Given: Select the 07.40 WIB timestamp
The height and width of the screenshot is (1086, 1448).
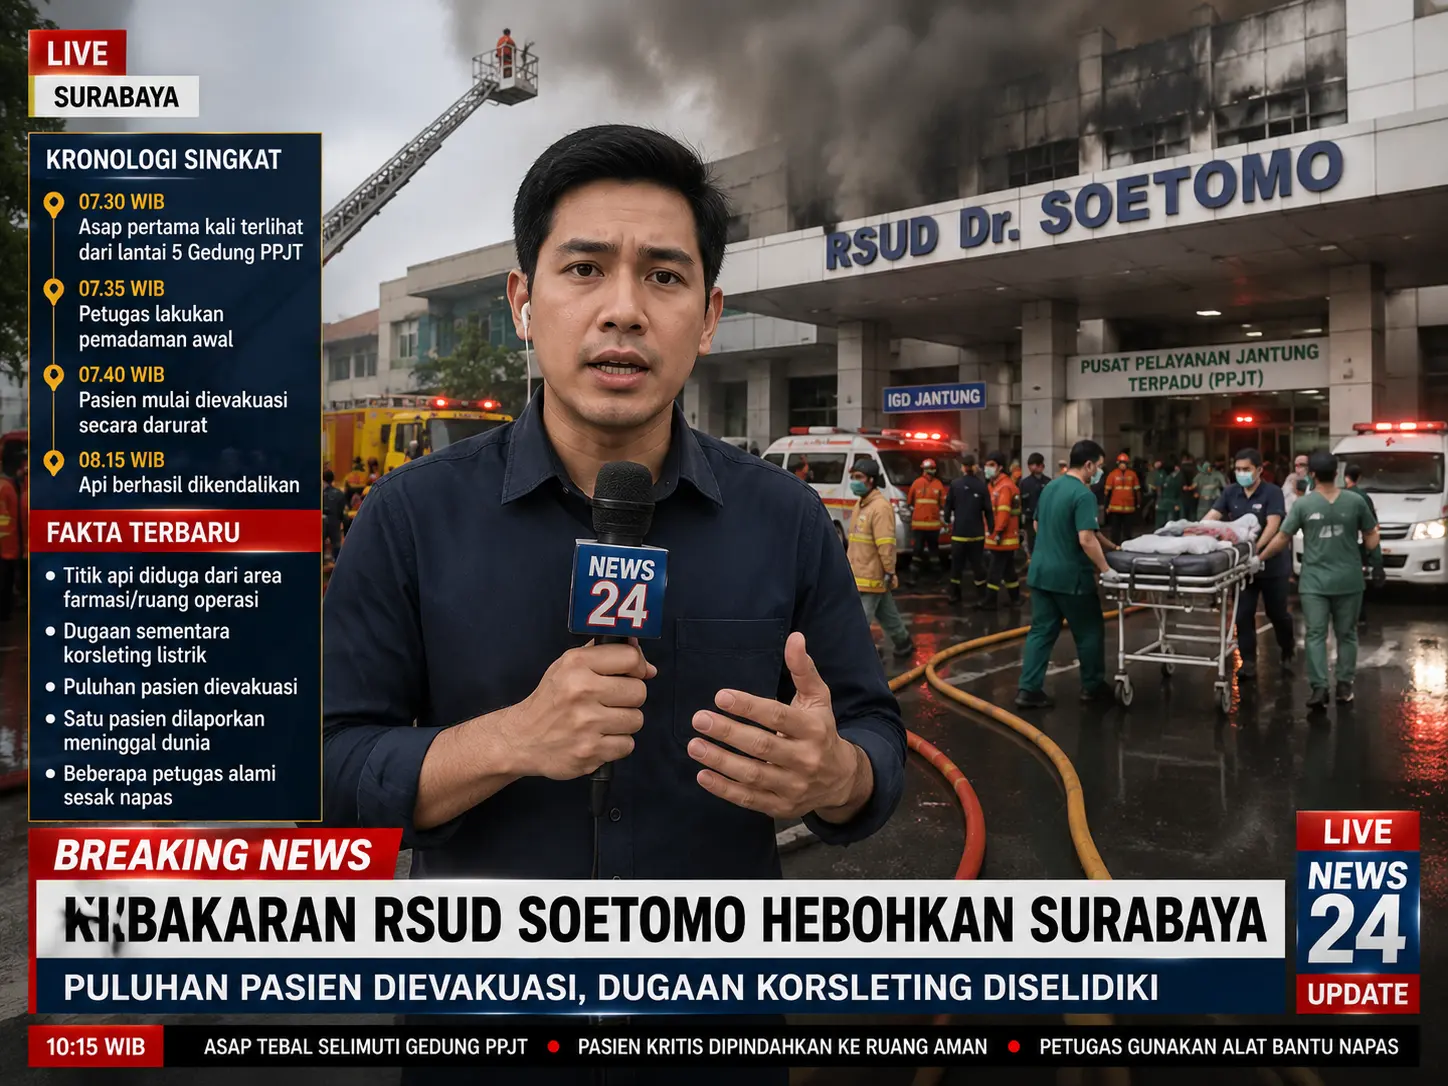Looking at the screenshot, I should [x=122, y=374].
